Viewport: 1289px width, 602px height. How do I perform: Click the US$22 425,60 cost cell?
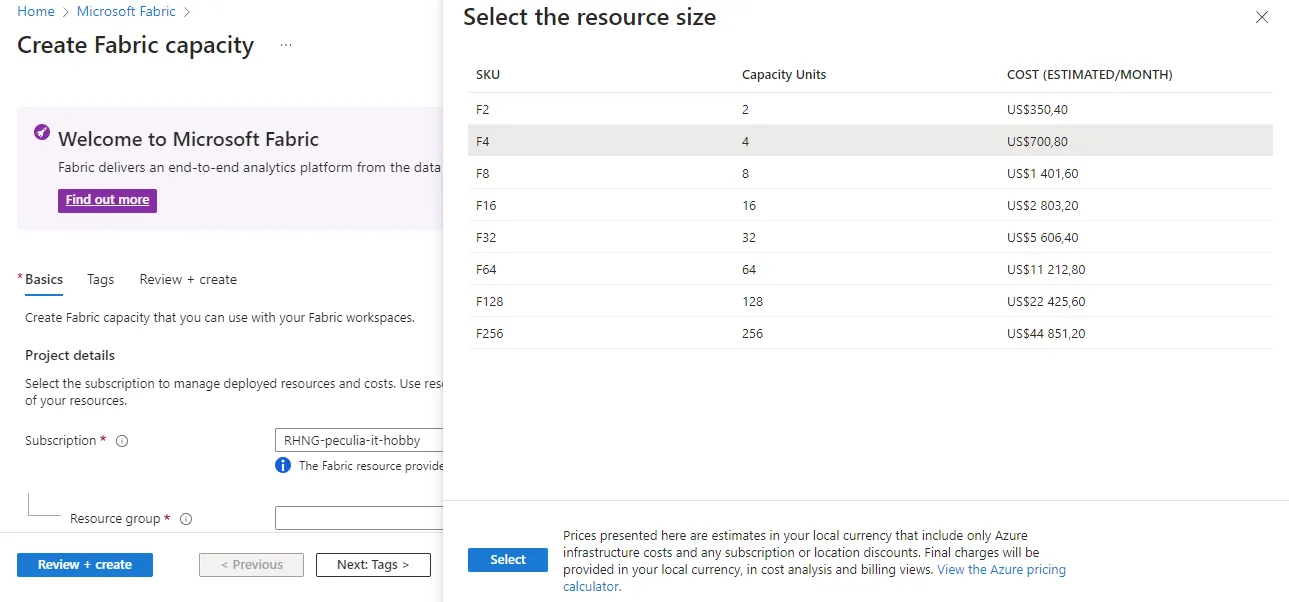(1046, 302)
